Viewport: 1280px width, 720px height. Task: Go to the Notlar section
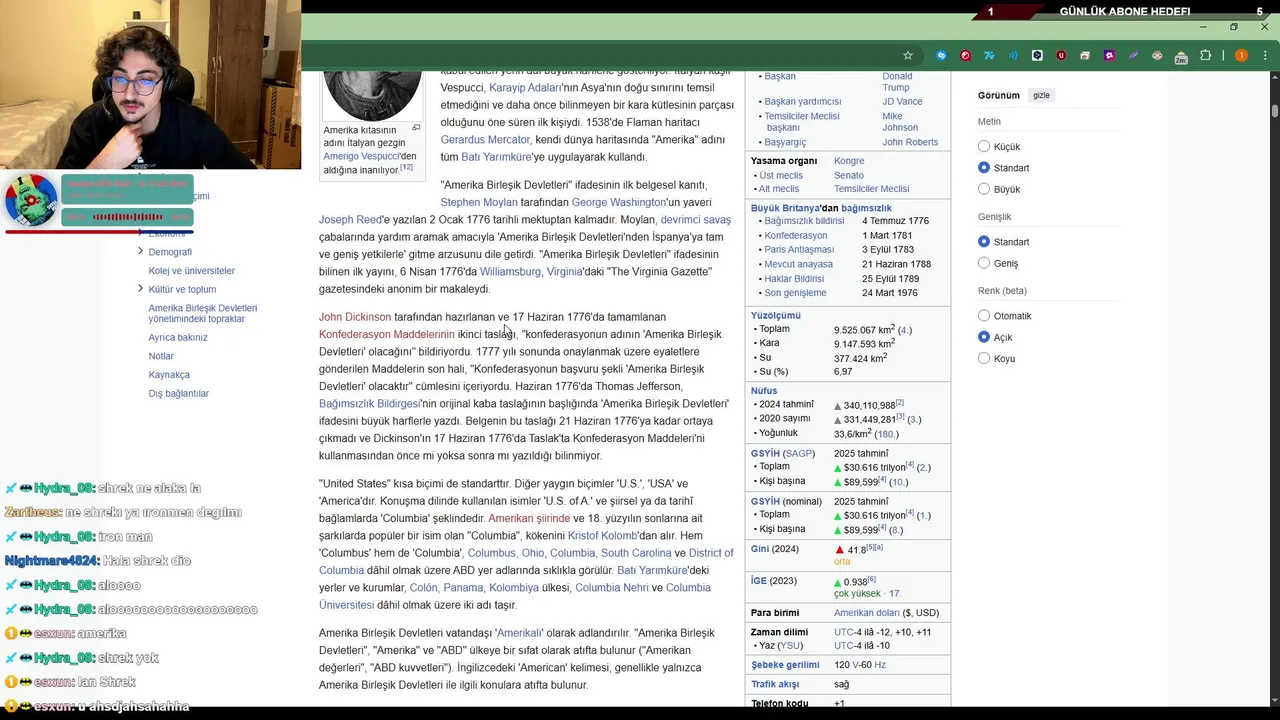(161, 356)
